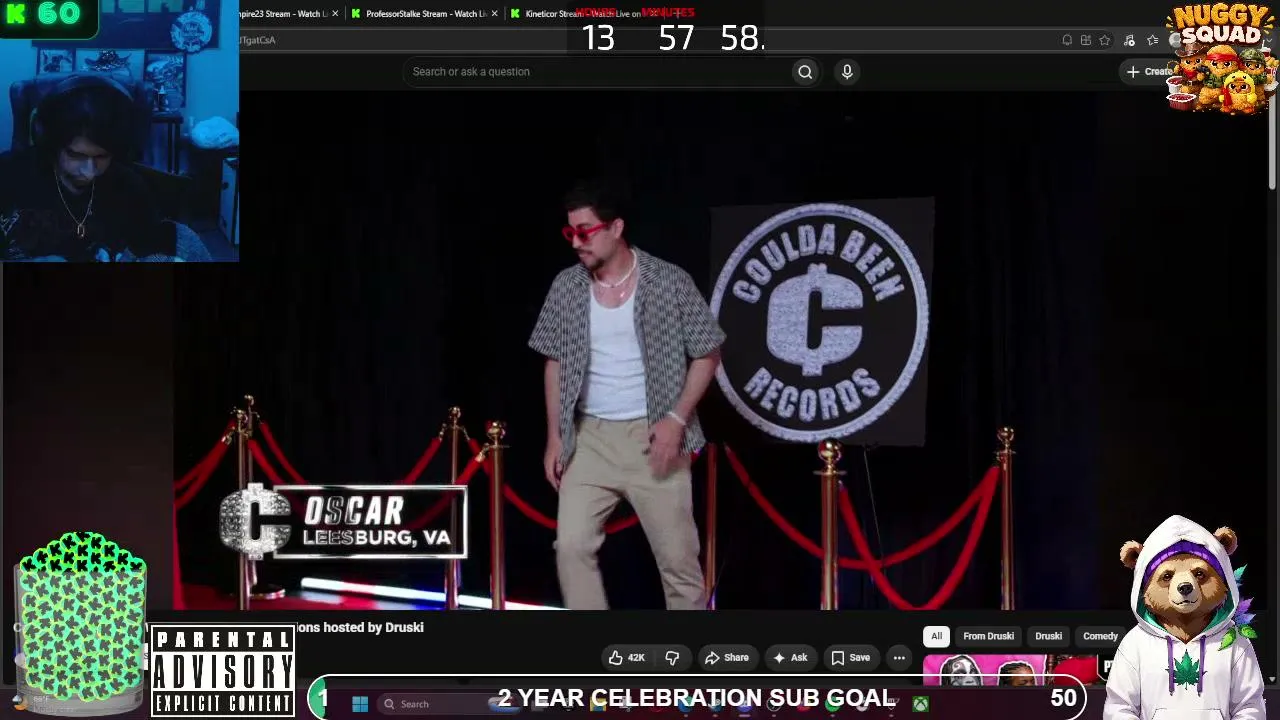Image resolution: width=1280 pixels, height=720 pixels.
Task: Share the video via Share button
Action: [x=727, y=658]
